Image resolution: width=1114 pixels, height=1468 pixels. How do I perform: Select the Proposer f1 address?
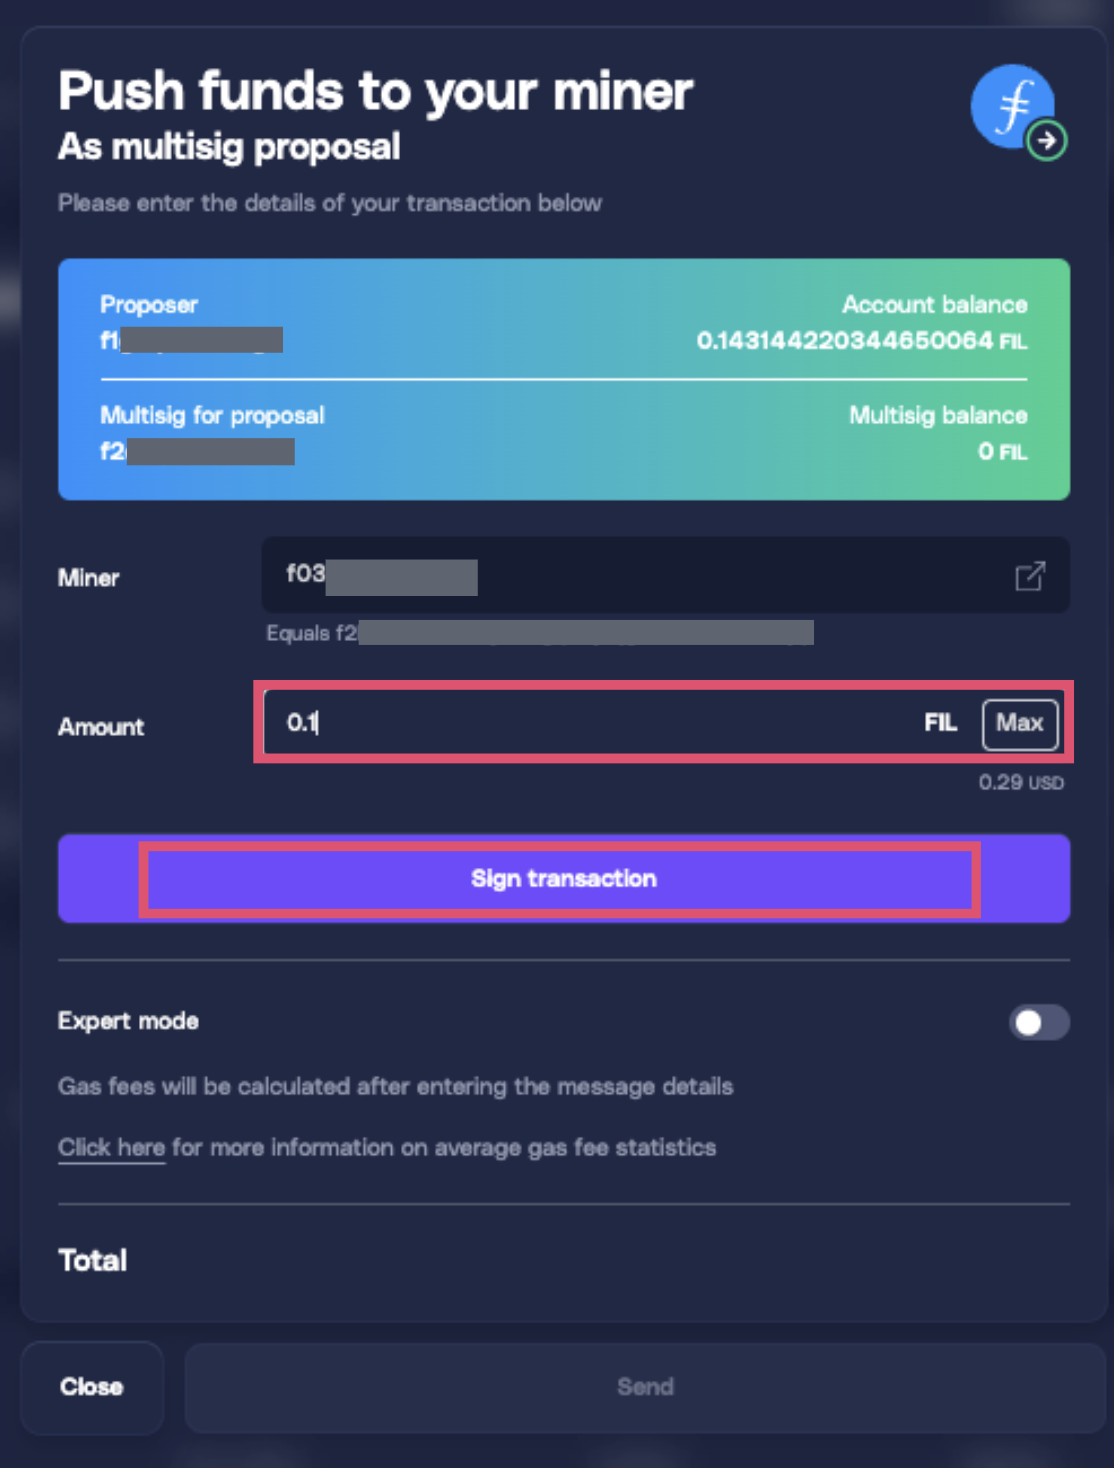click(x=191, y=341)
